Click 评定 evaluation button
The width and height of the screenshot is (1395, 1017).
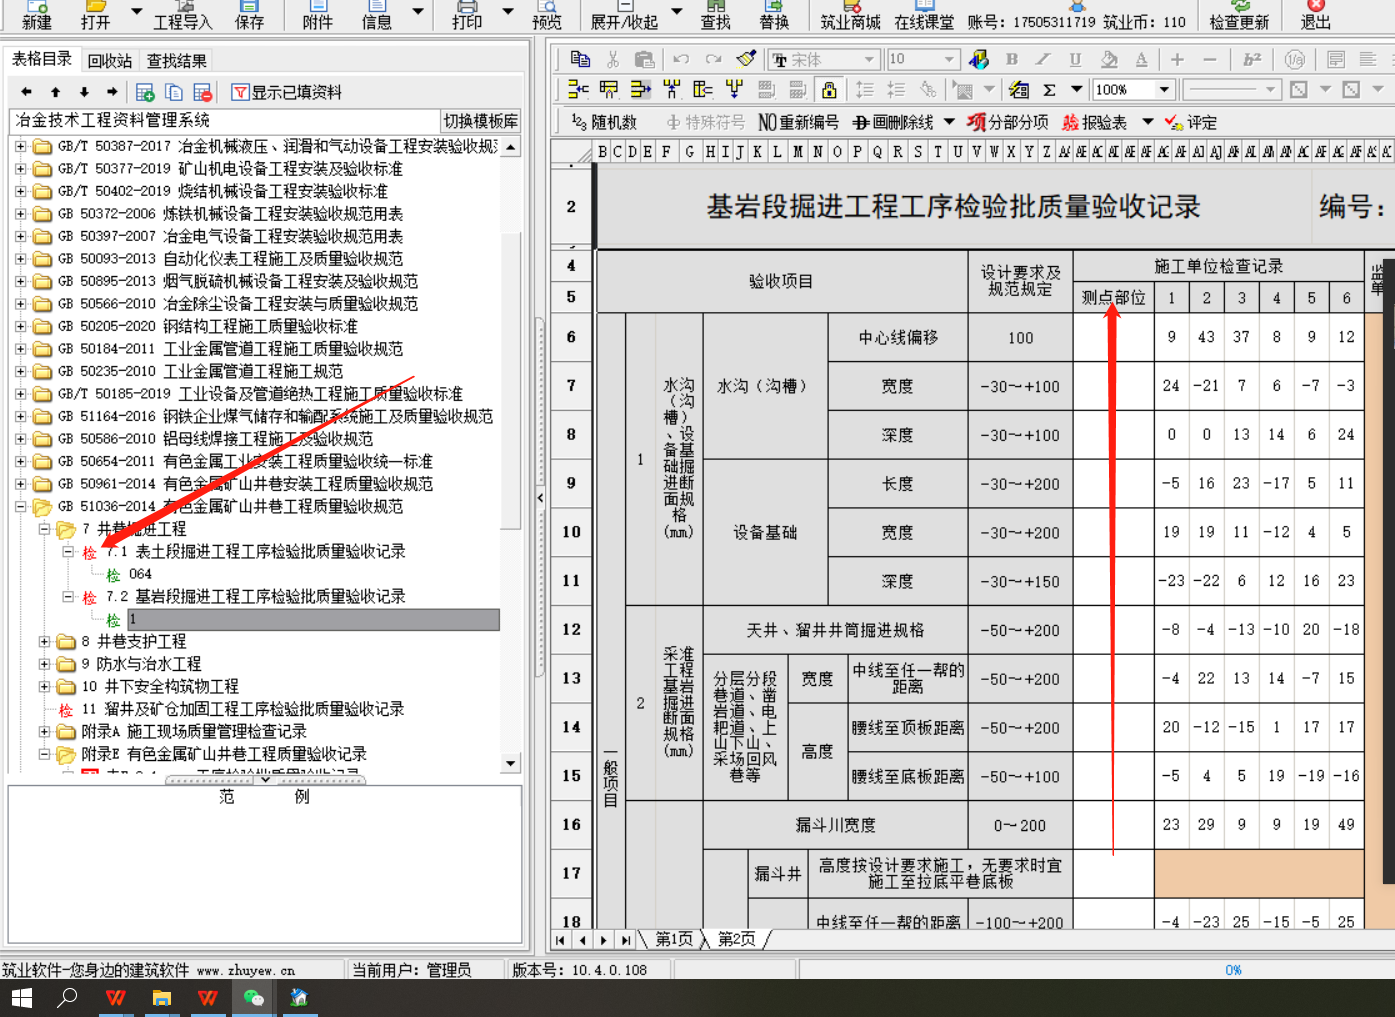1190,122
